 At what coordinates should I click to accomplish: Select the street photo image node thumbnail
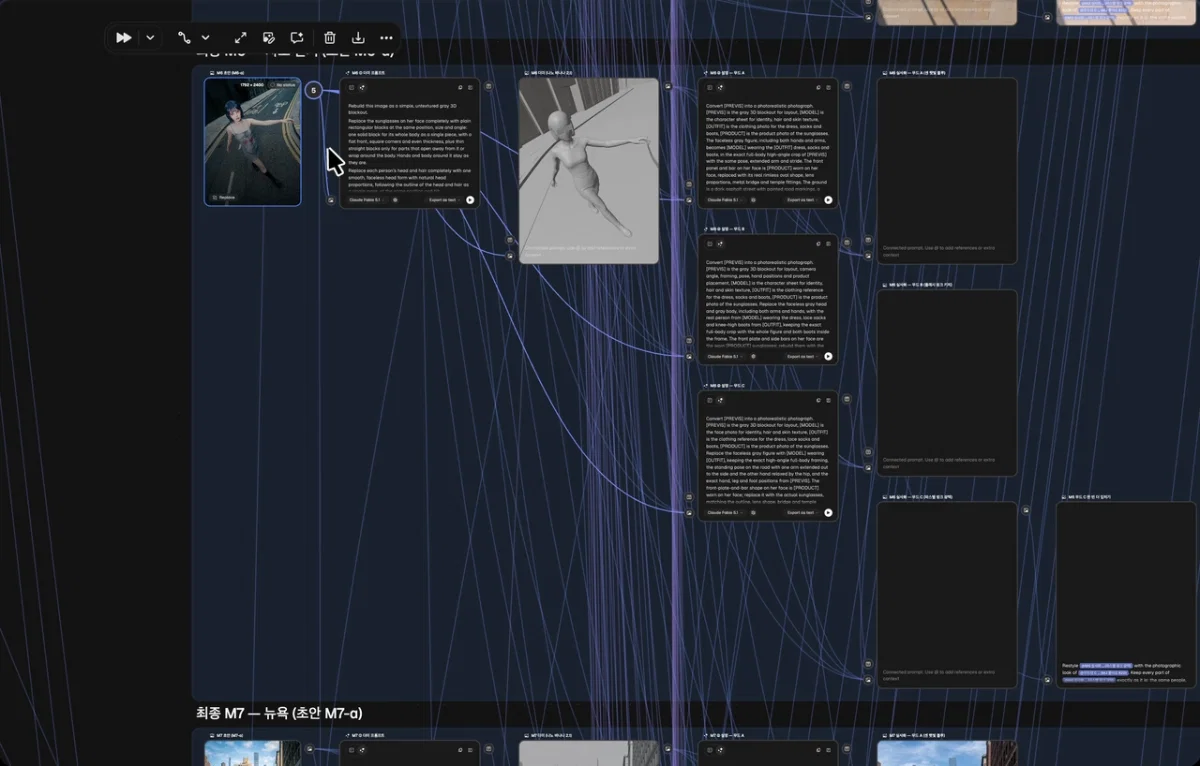[253, 142]
